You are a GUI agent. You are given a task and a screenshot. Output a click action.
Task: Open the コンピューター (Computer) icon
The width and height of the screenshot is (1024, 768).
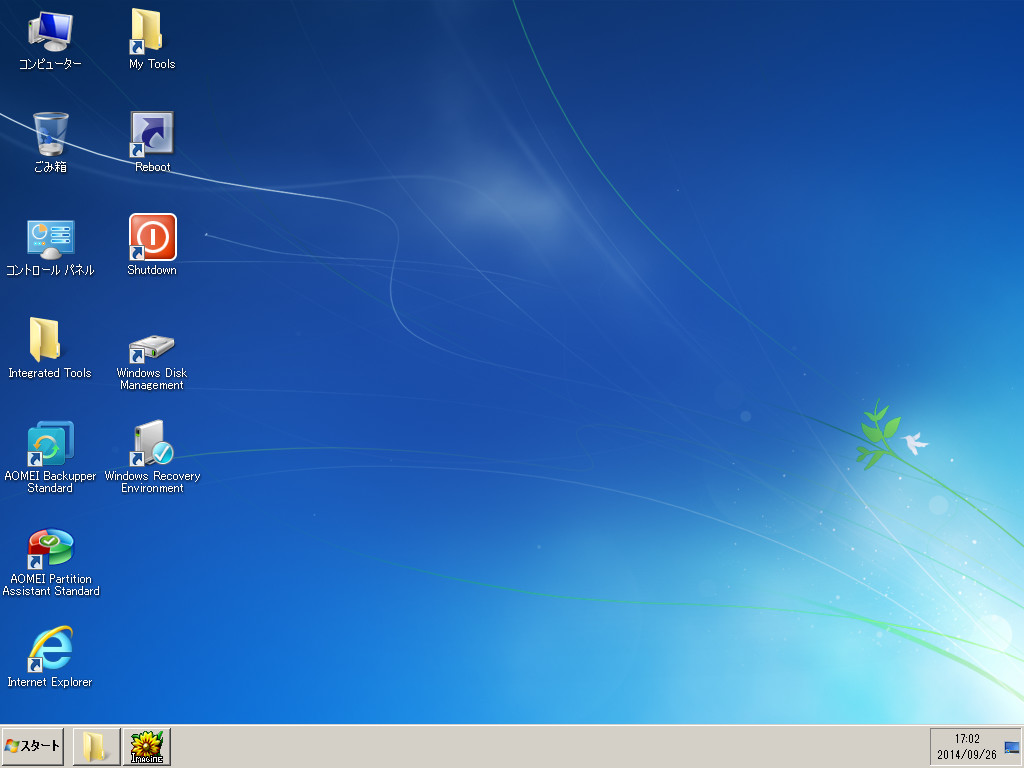pyautogui.click(x=50, y=30)
